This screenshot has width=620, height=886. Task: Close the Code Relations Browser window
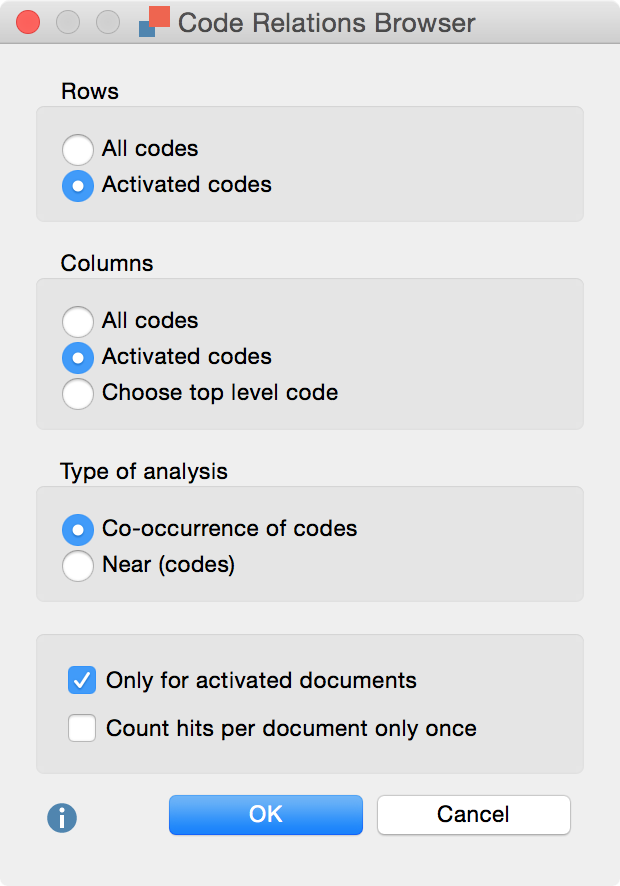pyautogui.click(x=28, y=22)
